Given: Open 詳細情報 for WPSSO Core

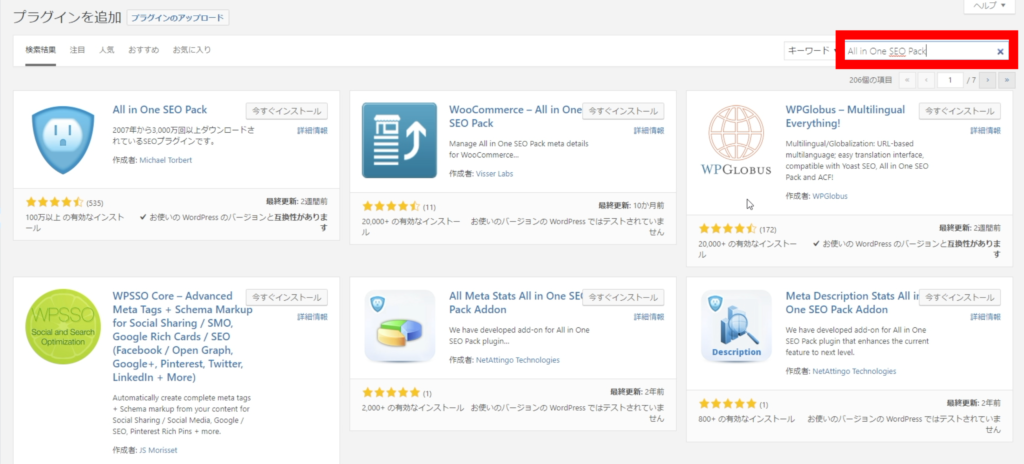Looking at the screenshot, I should click(x=312, y=317).
